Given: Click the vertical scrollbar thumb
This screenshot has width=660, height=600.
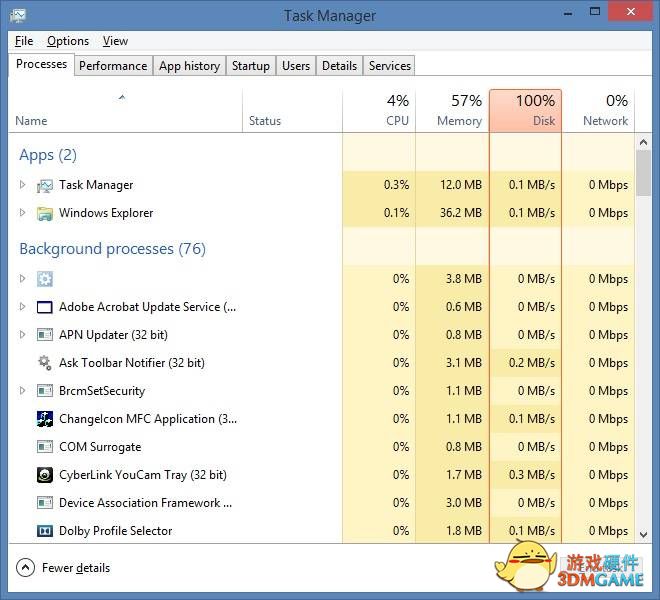Looking at the screenshot, I should pyautogui.click(x=643, y=173).
